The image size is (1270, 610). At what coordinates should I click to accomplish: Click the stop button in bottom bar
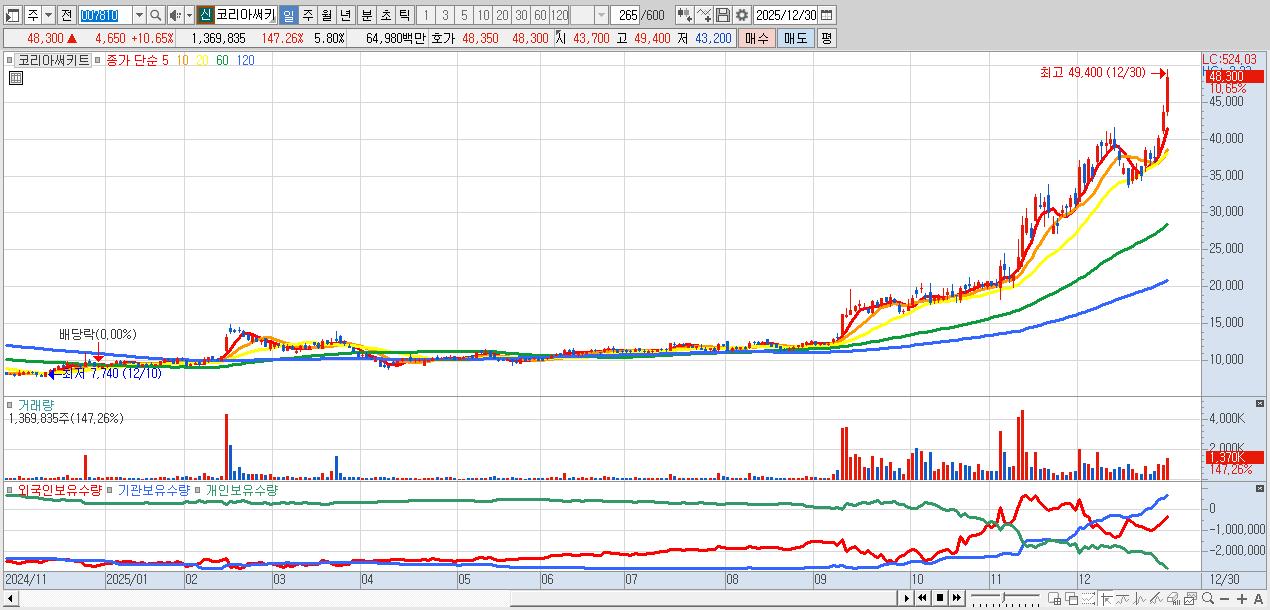click(940, 598)
